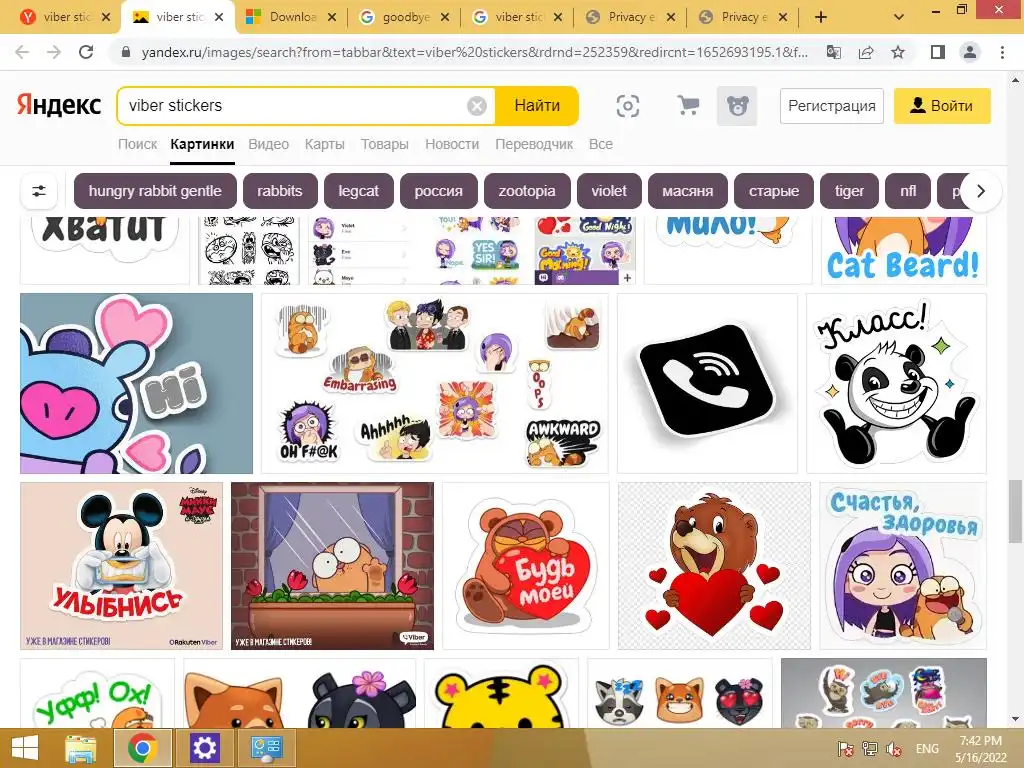The image size is (1024, 768).
Task: Open the Товары category
Action: coord(385,144)
